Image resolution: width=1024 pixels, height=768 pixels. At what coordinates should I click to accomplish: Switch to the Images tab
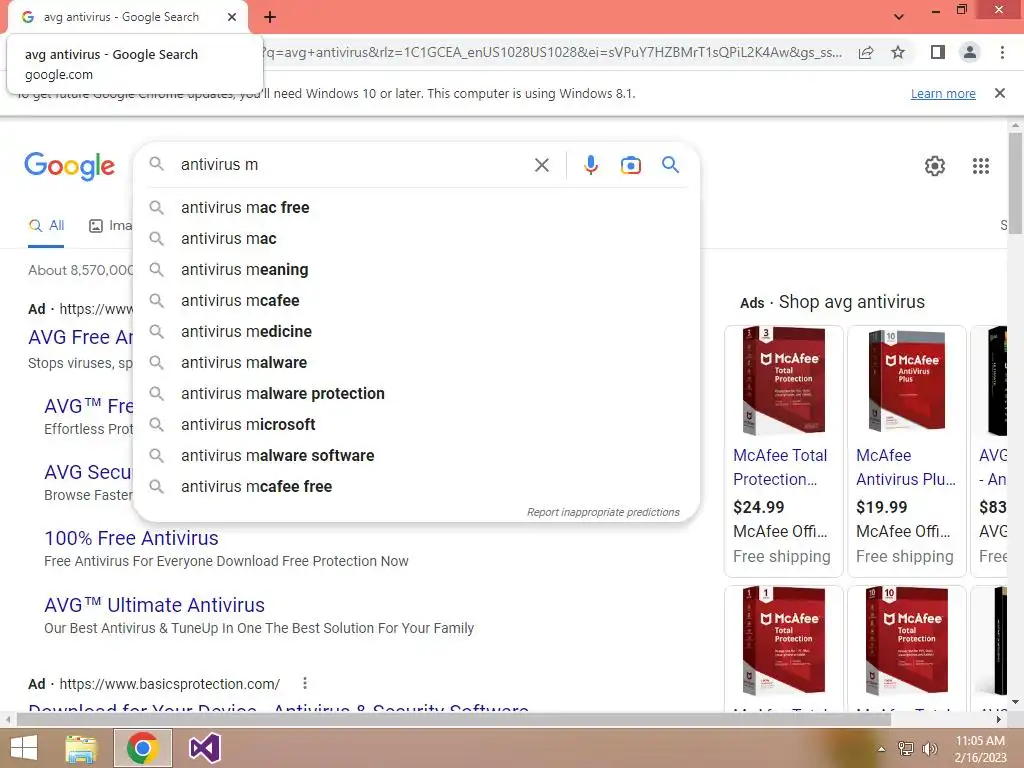(110, 226)
